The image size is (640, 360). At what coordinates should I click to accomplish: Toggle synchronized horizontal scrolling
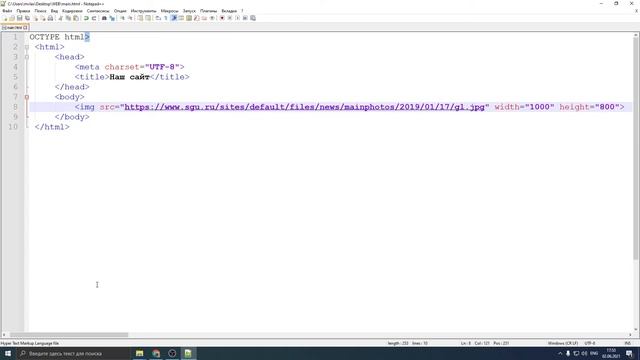(148, 18)
